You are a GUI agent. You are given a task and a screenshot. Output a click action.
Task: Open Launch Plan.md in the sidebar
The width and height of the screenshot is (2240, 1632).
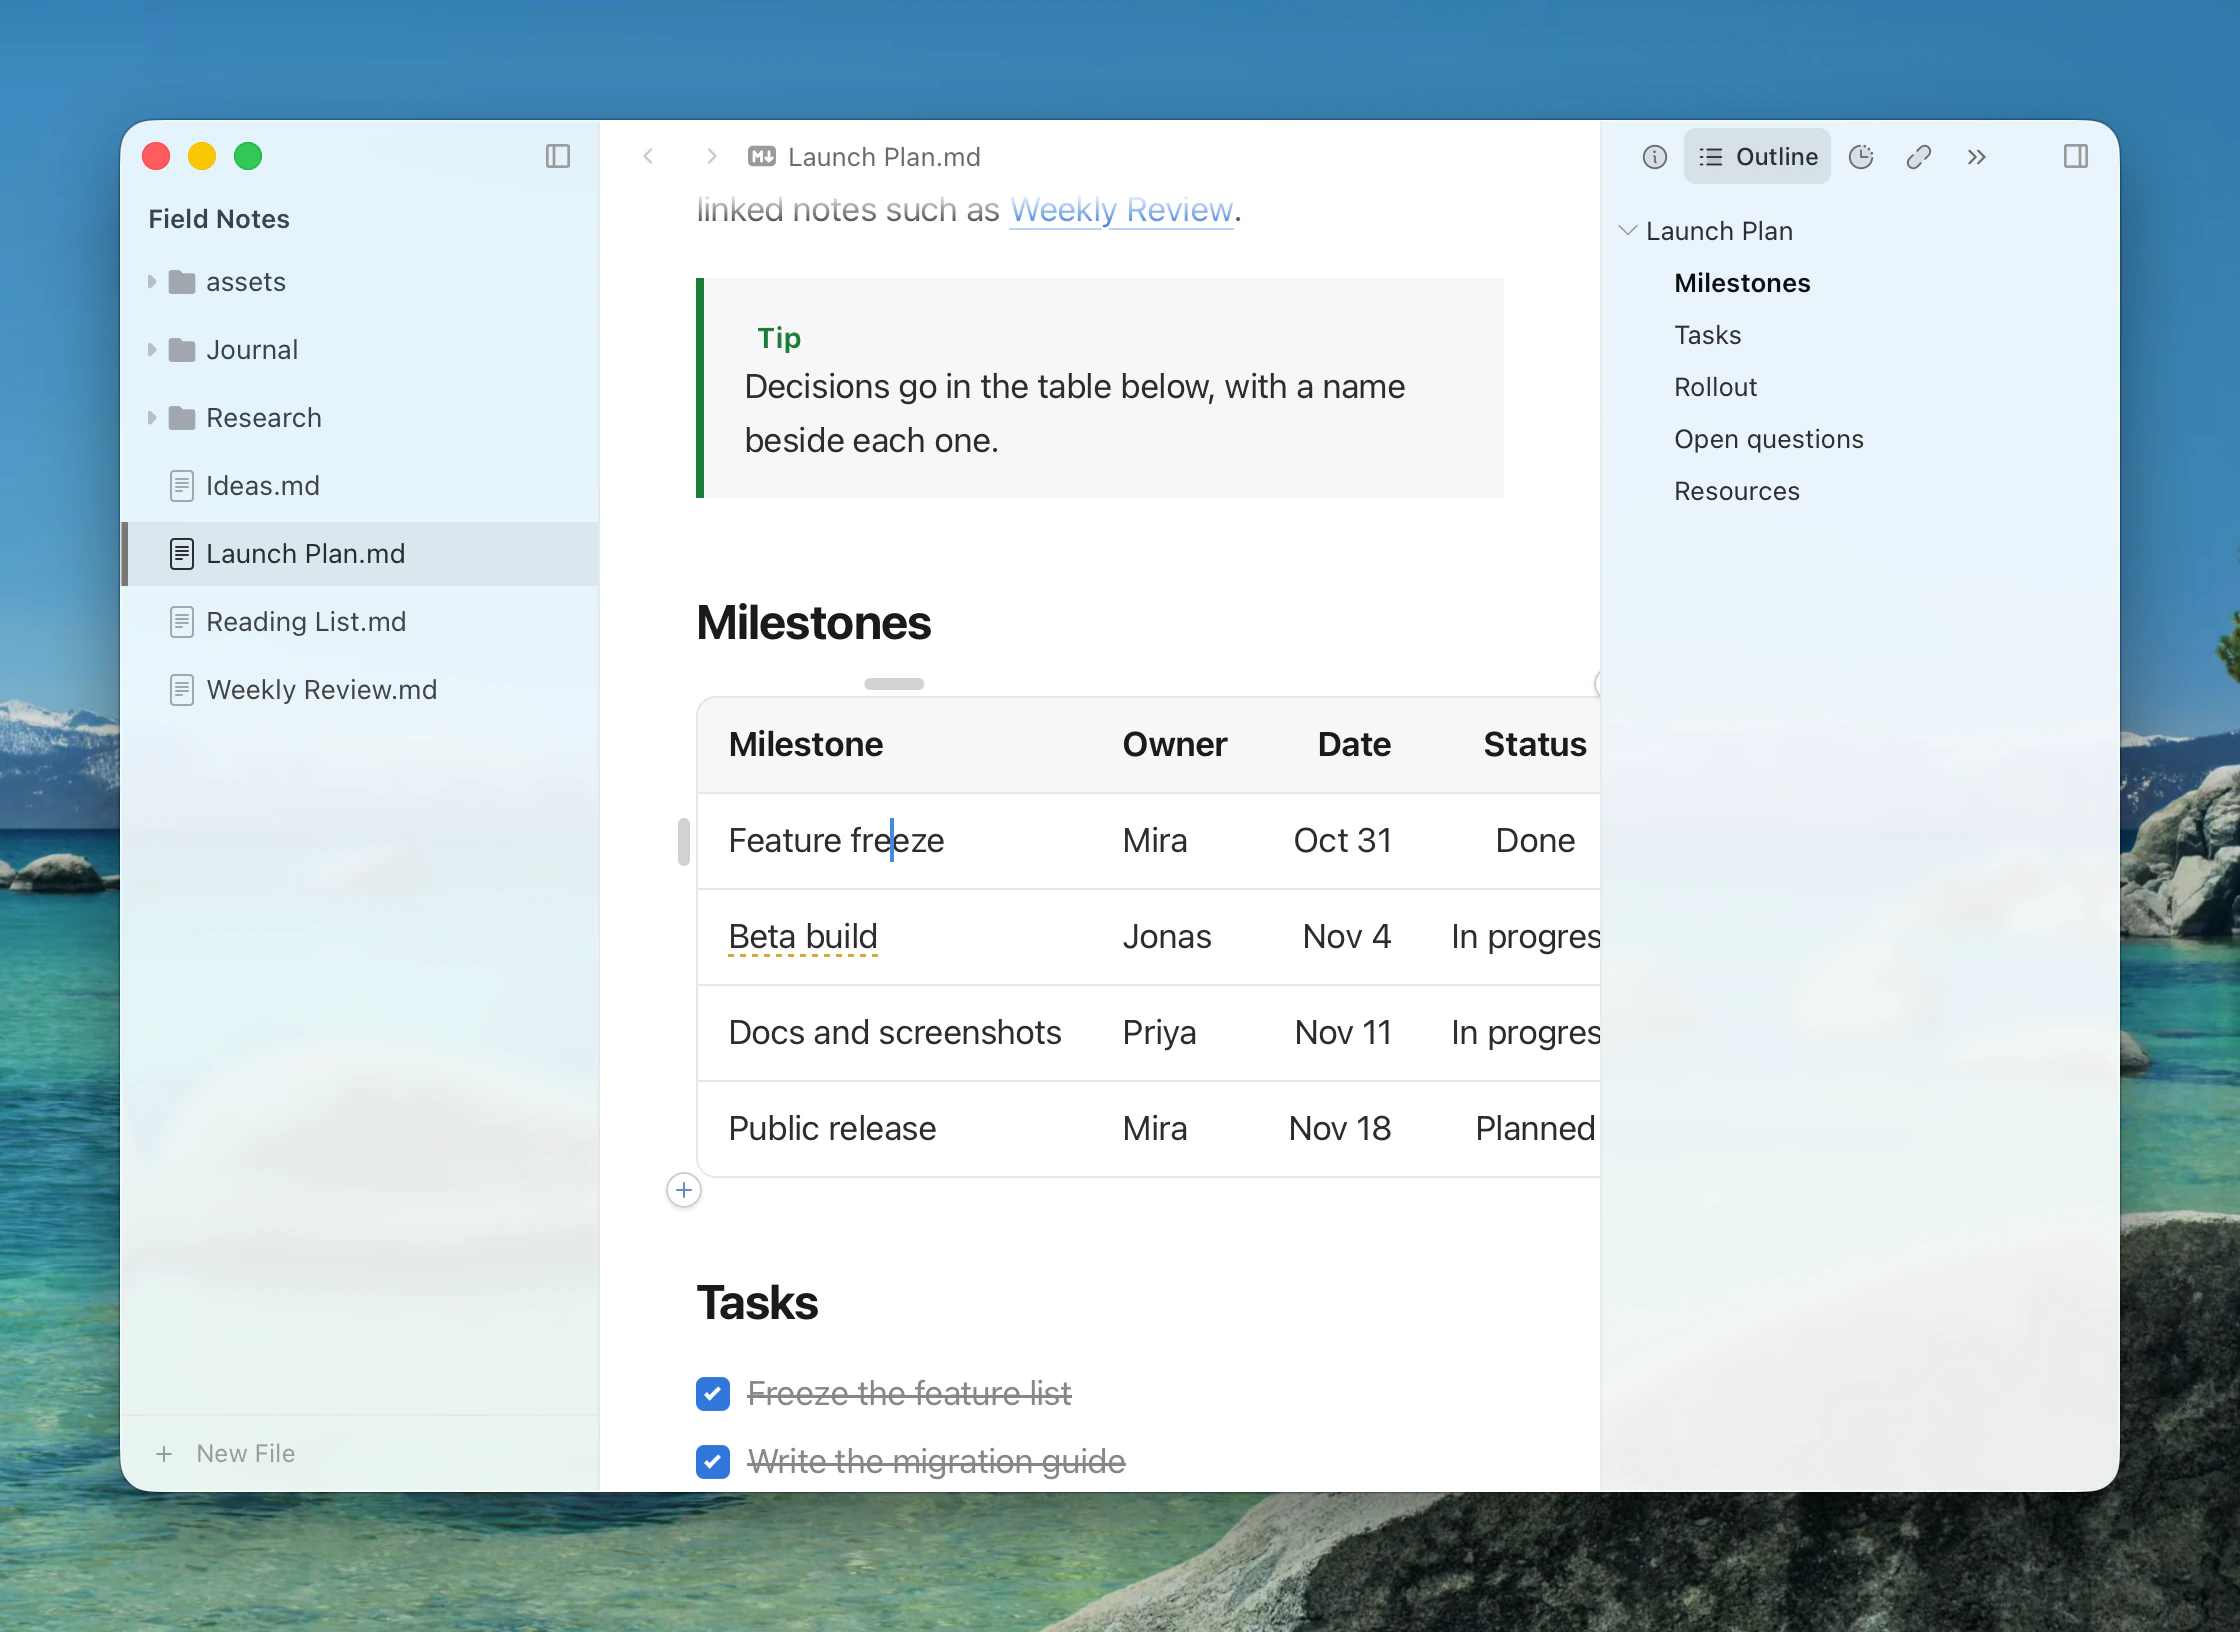360,554
